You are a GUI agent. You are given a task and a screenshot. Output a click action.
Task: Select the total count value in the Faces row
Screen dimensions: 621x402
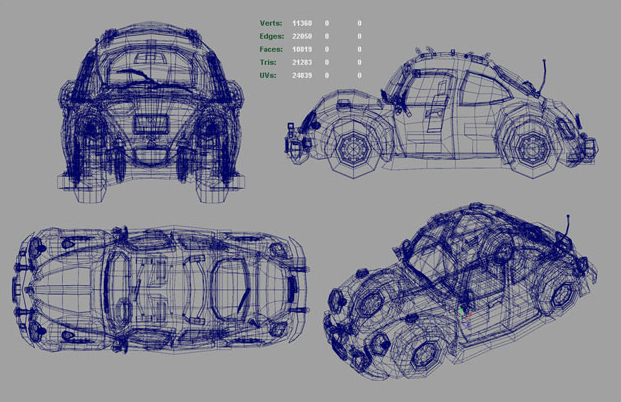point(302,50)
